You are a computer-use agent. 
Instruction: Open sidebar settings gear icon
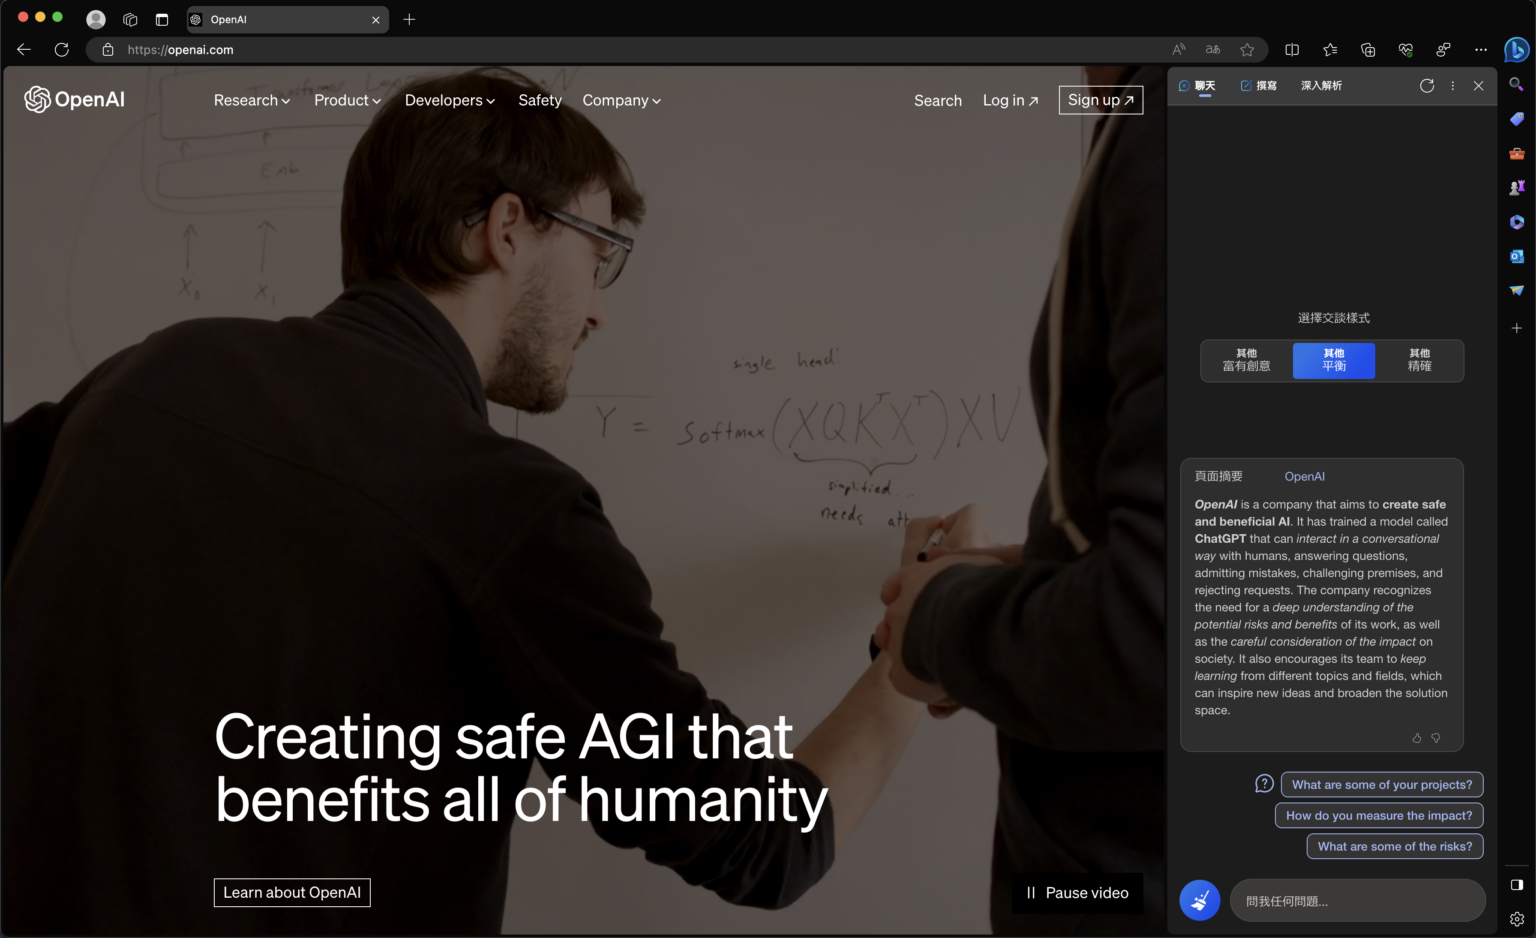[x=1516, y=919]
